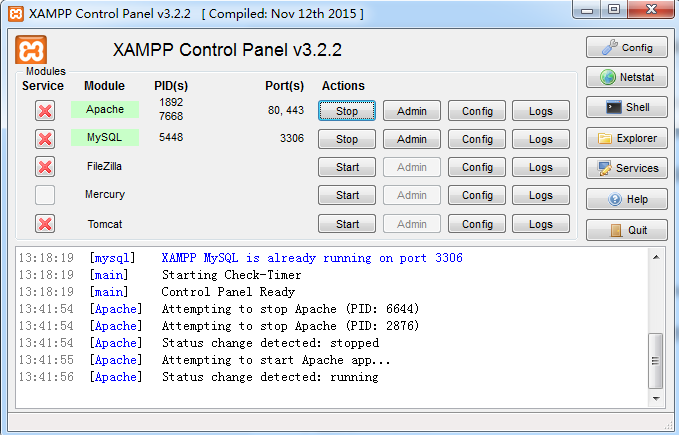The width and height of the screenshot is (679, 435).
Task: Click the log scrollbar up arrow
Action: coord(656,257)
